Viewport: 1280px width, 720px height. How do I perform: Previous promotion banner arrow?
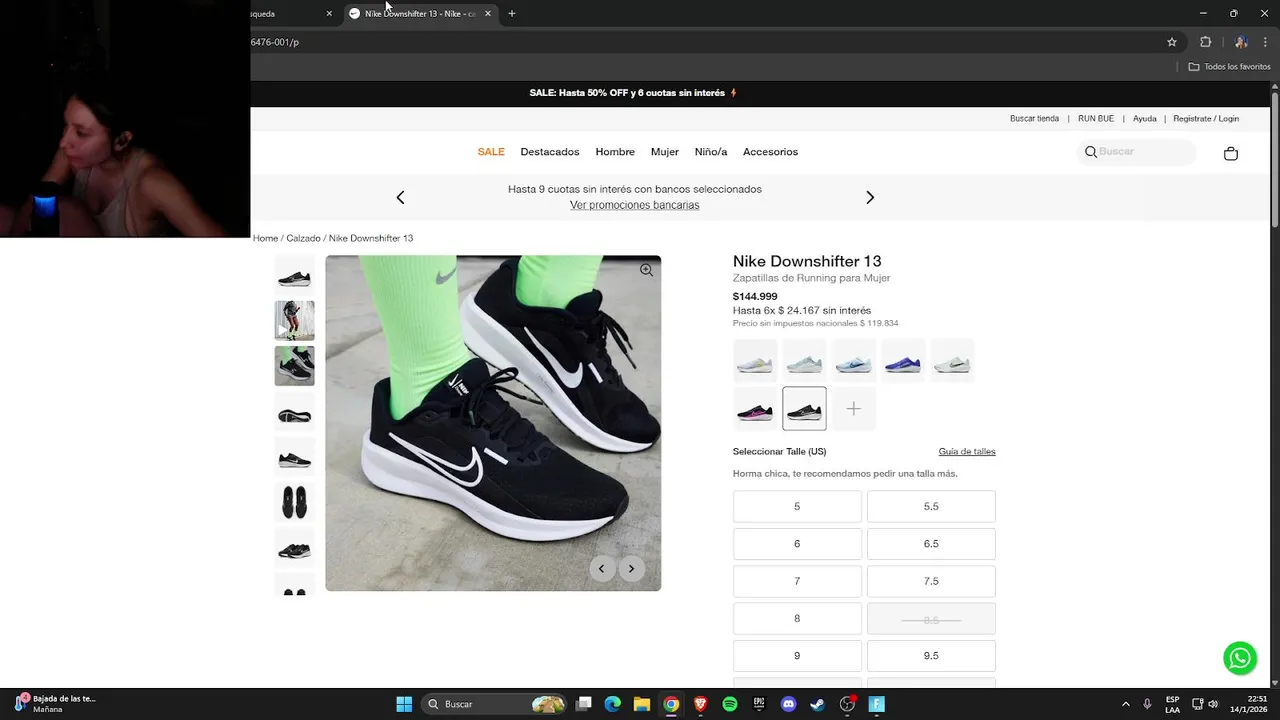[x=400, y=197]
